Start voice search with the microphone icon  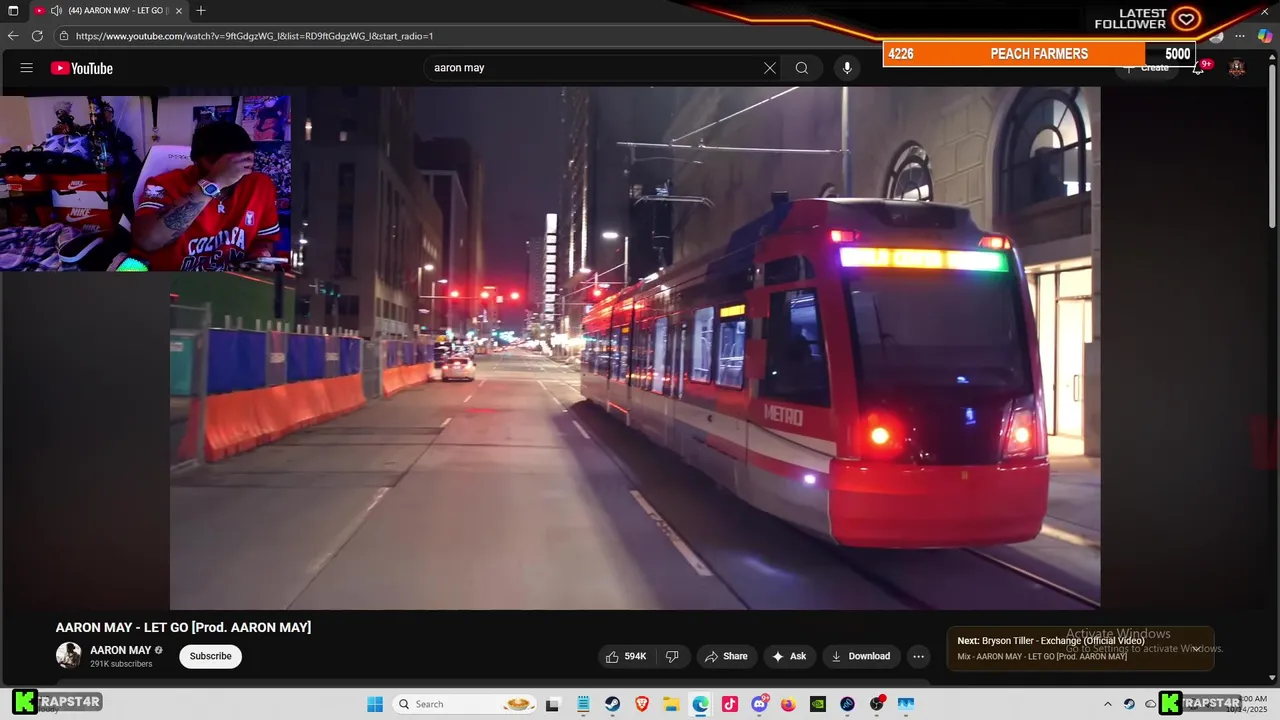click(x=847, y=68)
